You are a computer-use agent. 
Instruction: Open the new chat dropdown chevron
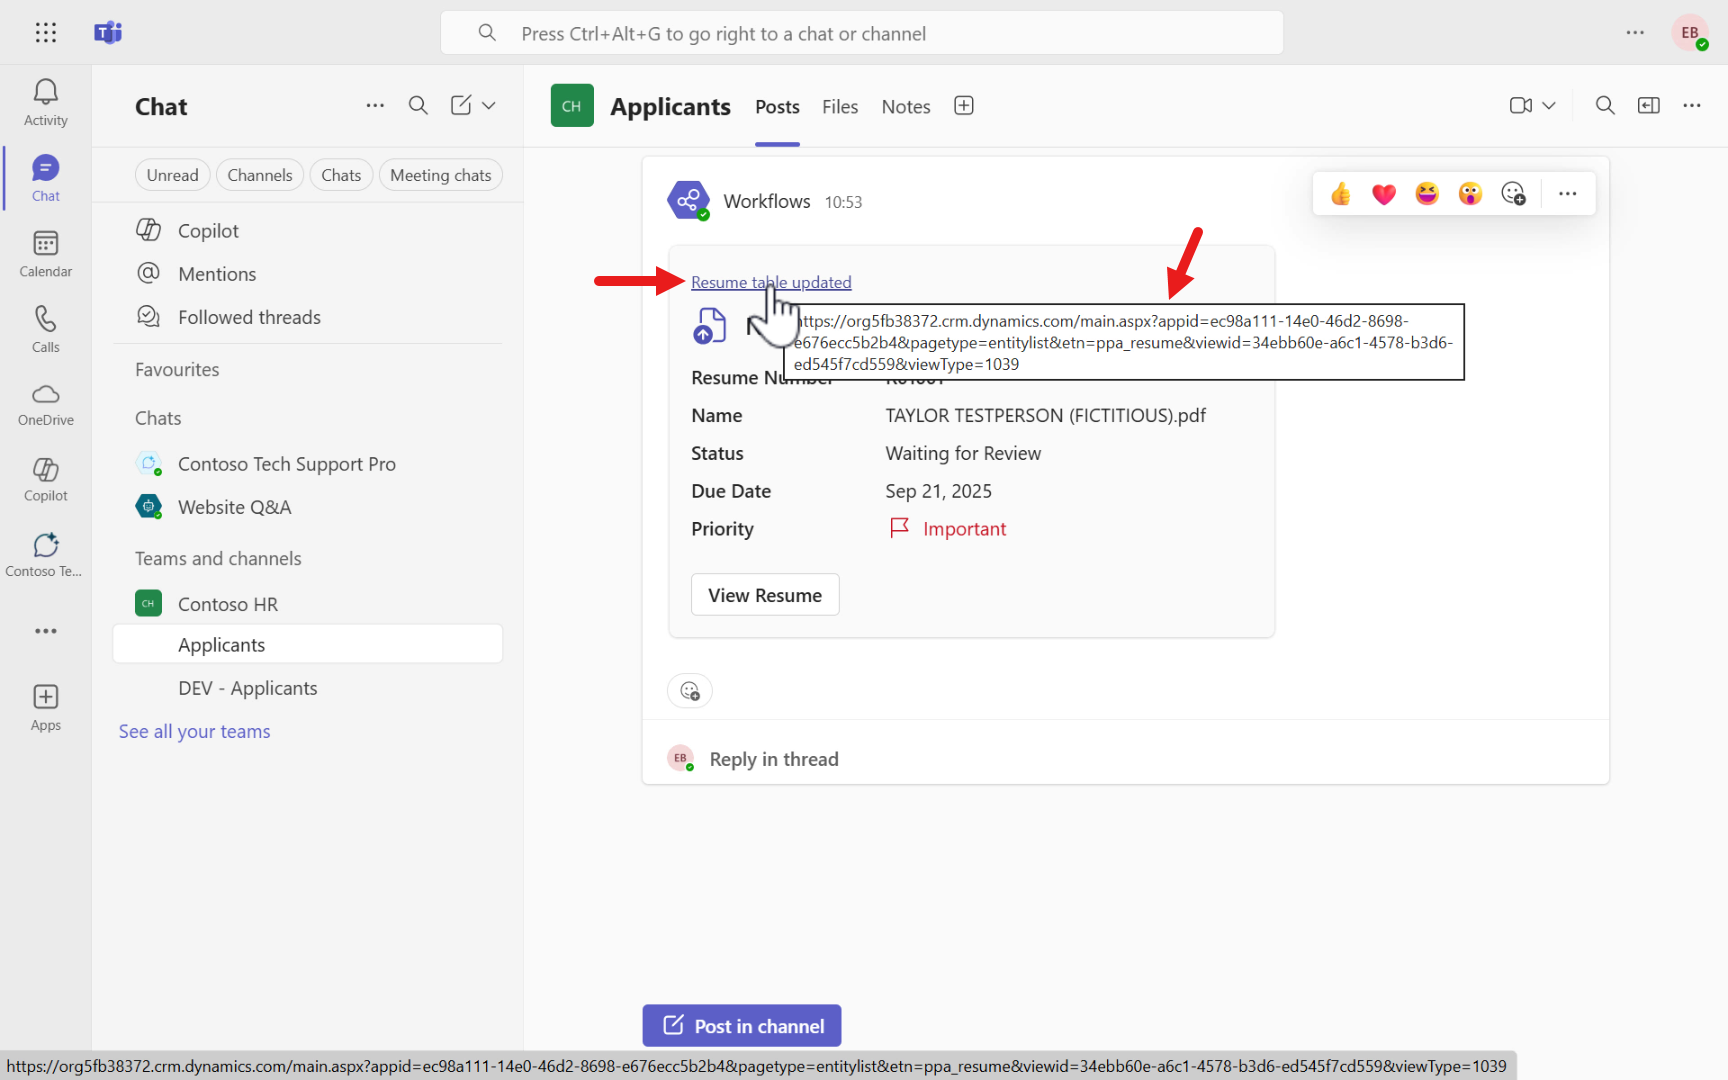pos(489,105)
